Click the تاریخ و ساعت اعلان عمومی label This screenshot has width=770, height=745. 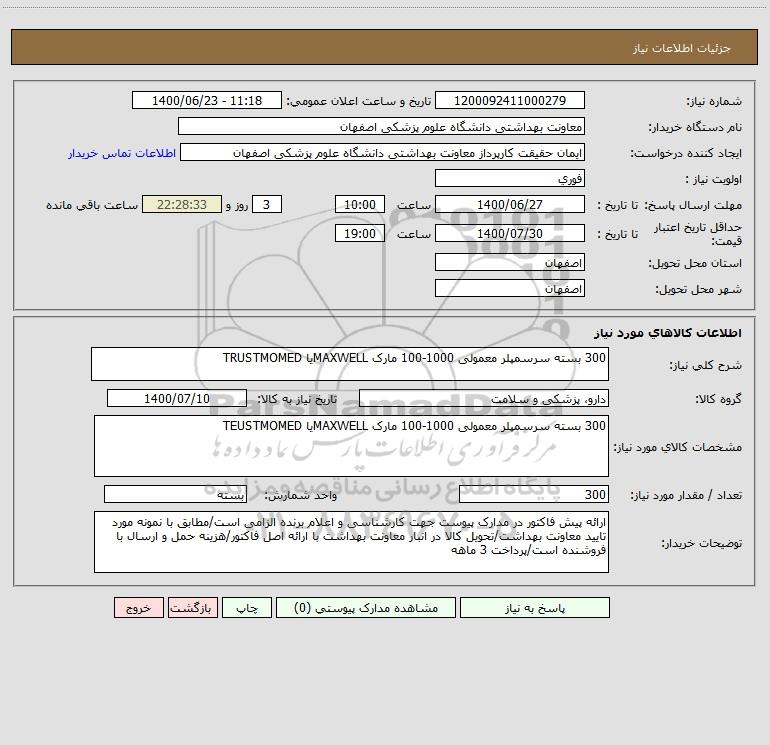pyautogui.click(x=358, y=101)
